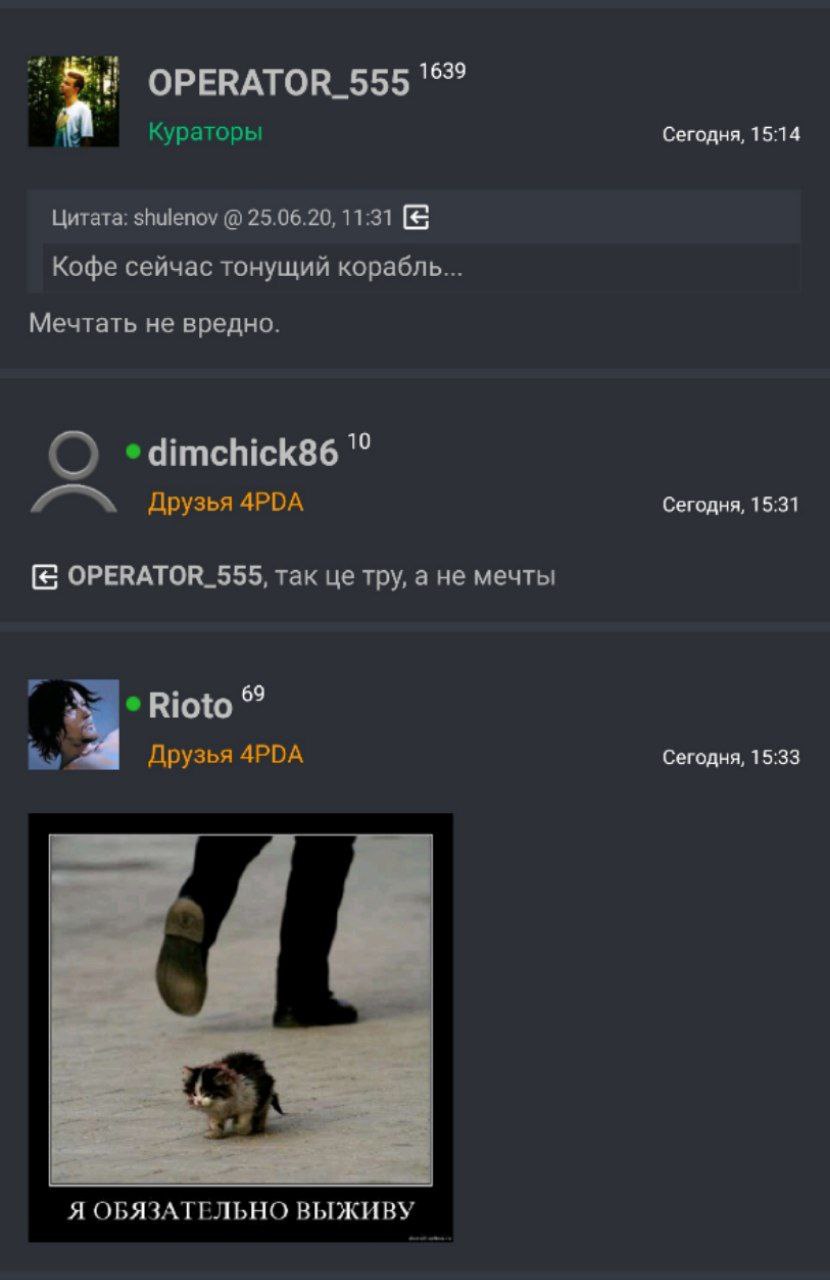Open the kitten demotivator image
The width and height of the screenshot is (830, 1280).
coord(240,1027)
